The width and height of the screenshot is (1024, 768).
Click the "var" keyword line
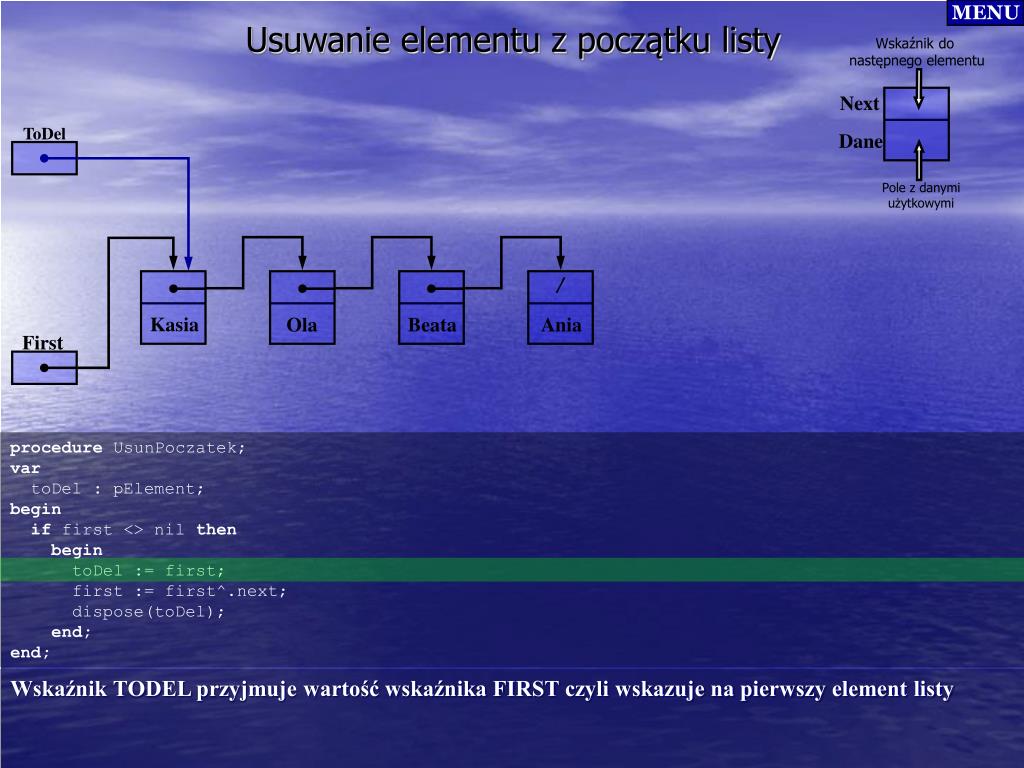point(25,469)
